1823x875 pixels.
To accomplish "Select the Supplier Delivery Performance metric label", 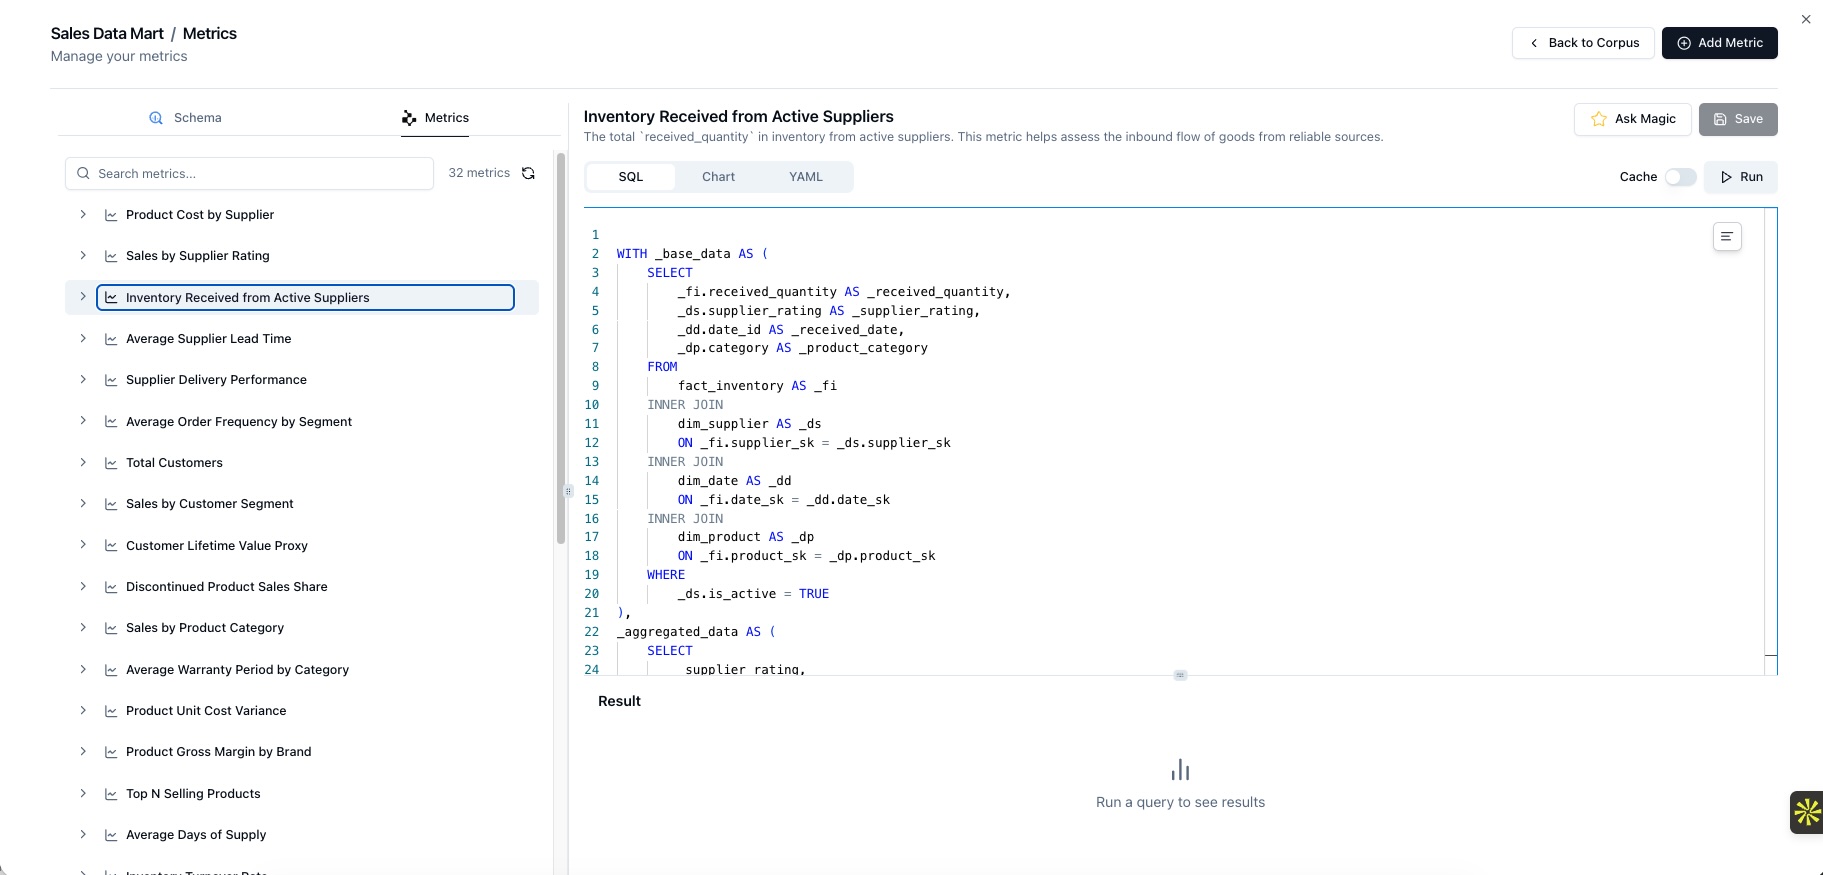I will click(x=216, y=380).
